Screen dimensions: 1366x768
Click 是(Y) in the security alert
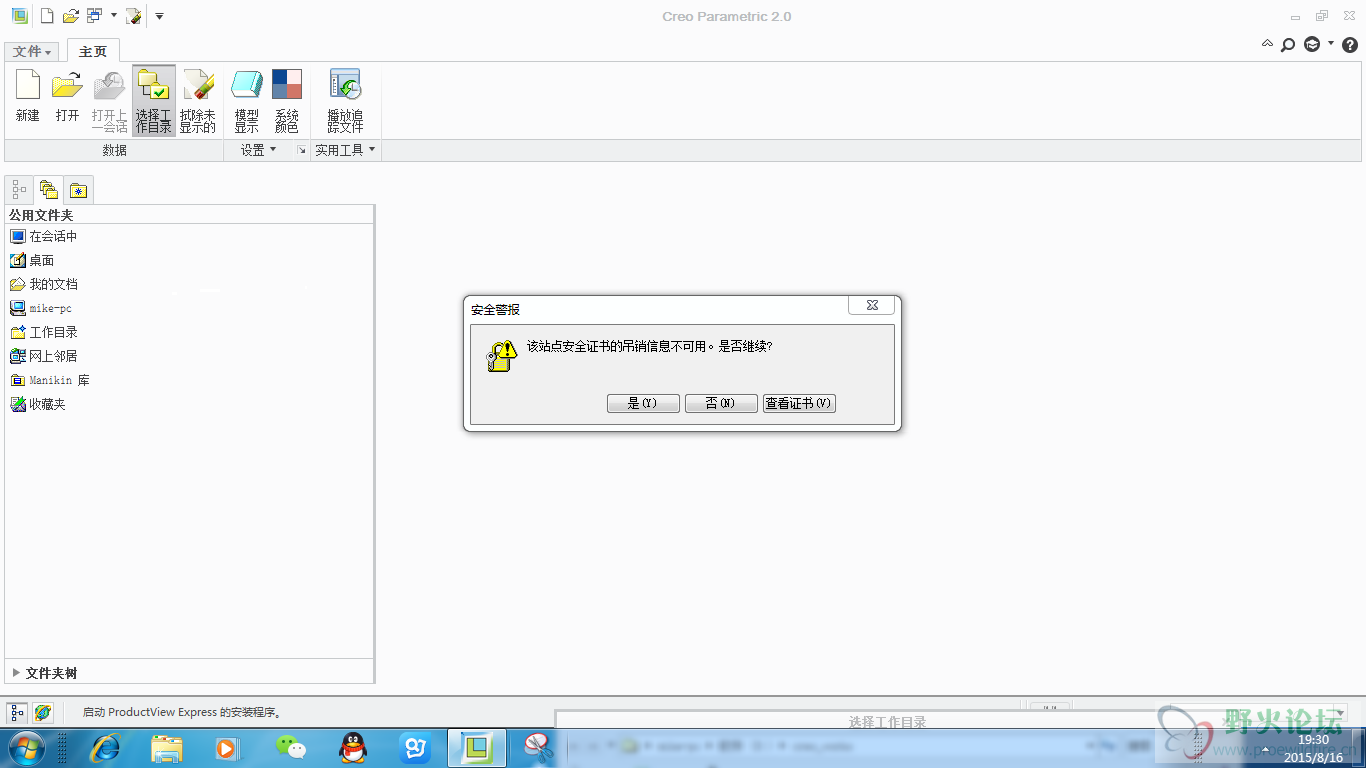click(x=643, y=403)
